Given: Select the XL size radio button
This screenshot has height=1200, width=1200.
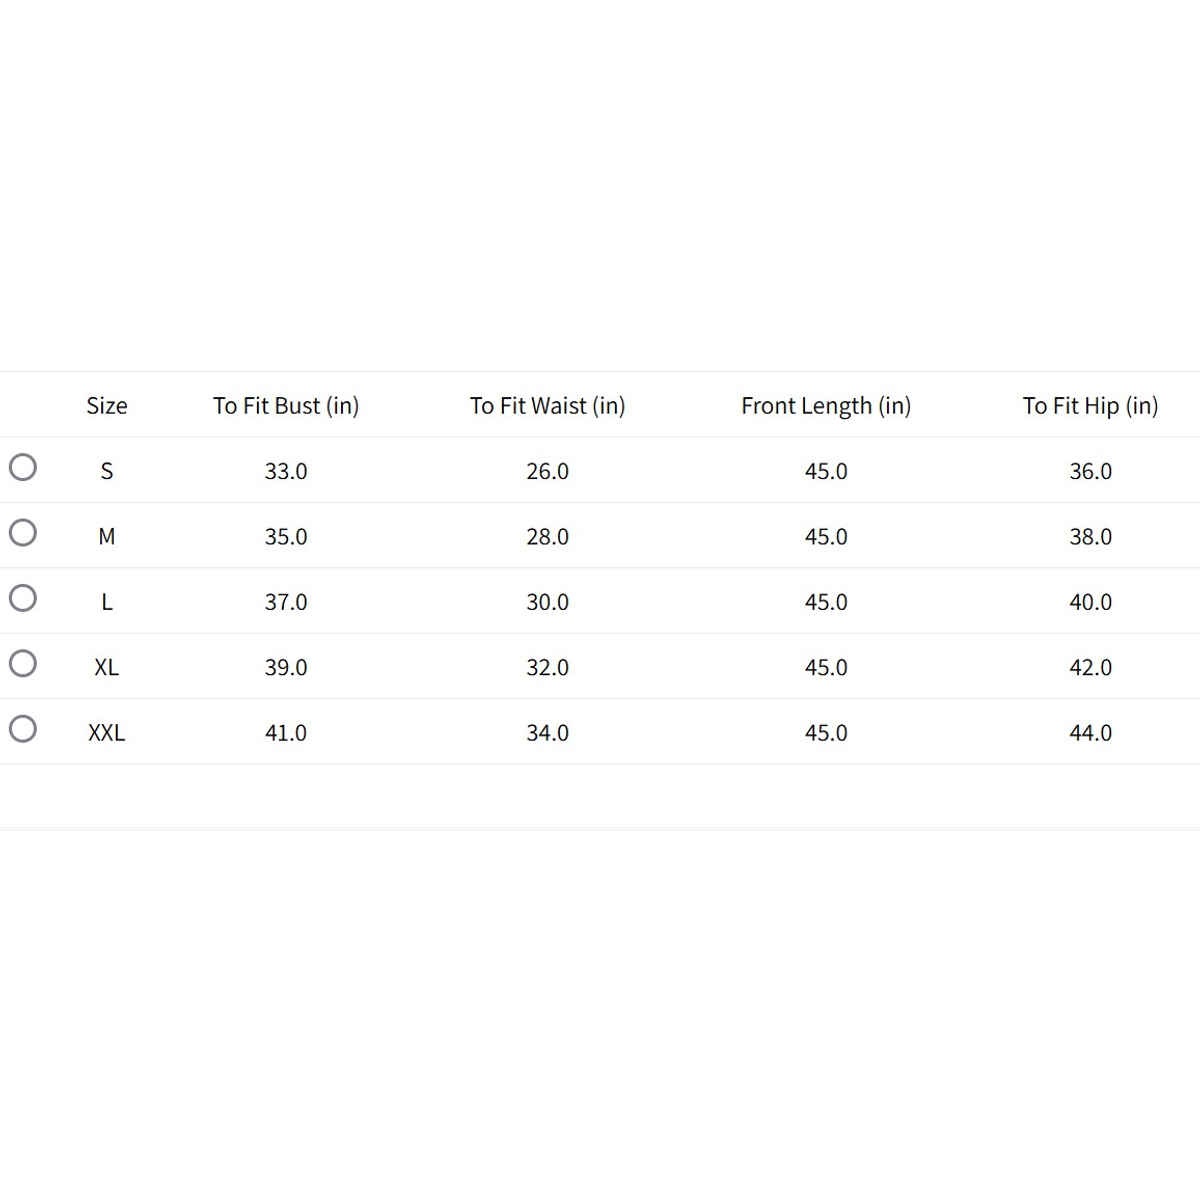Looking at the screenshot, I should click(x=23, y=663).
